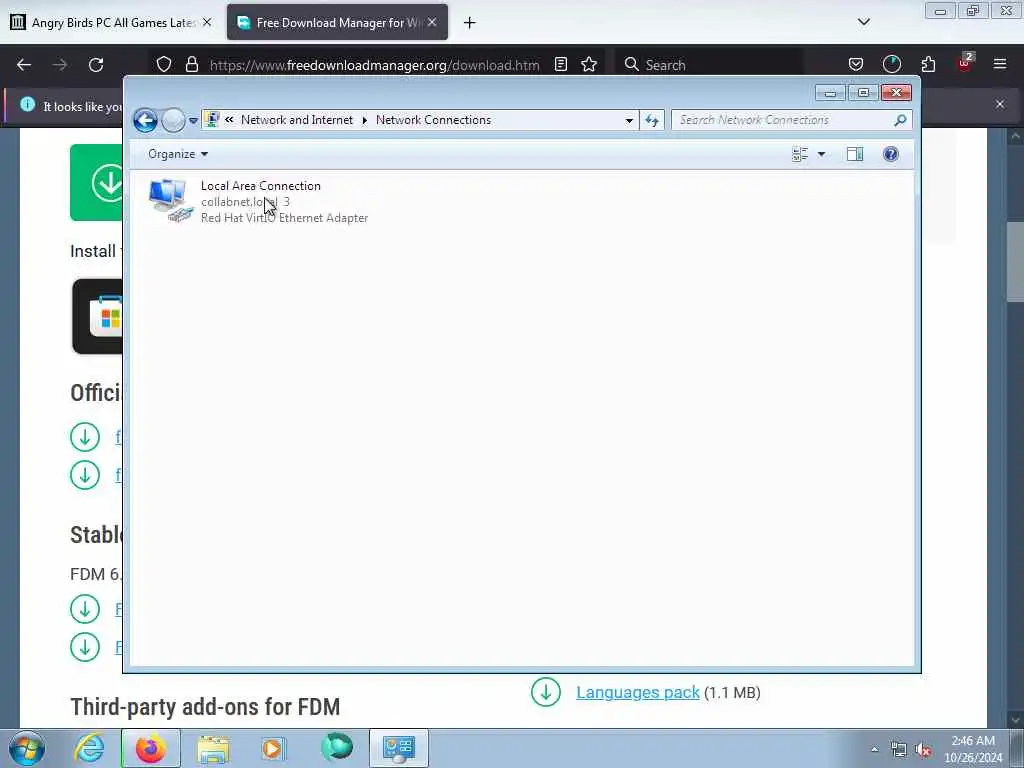Open Firefox application hamburger menu
This screenshot has height=768, width=1024.
(x=1000, y=64)
